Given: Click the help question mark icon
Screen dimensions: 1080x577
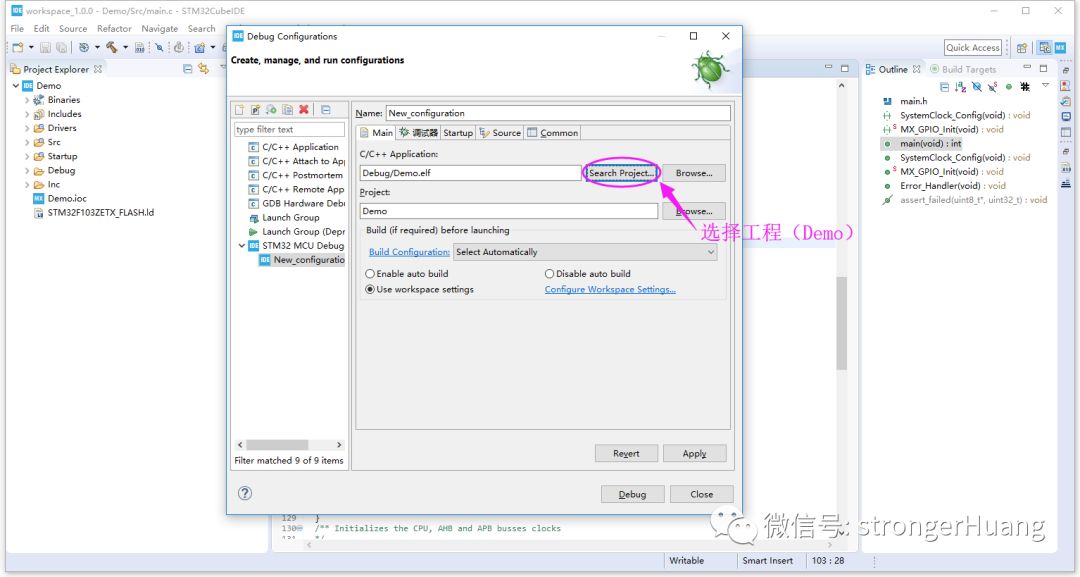Looking at the screenshot, I should point(245,493).
